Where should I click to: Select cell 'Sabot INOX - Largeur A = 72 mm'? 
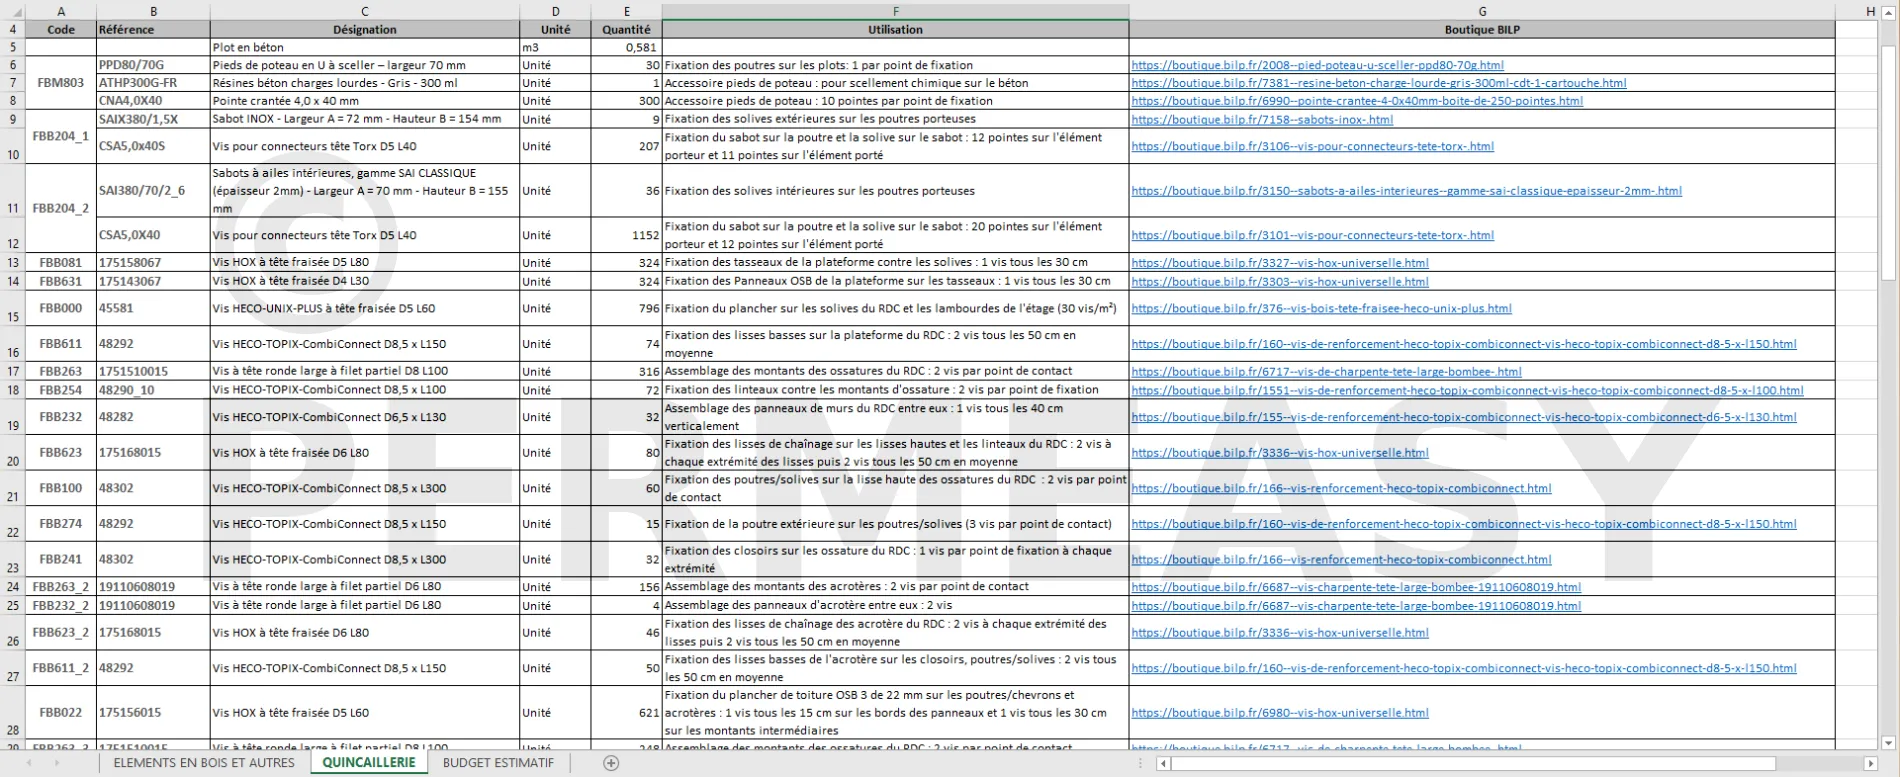pos(365,119)
